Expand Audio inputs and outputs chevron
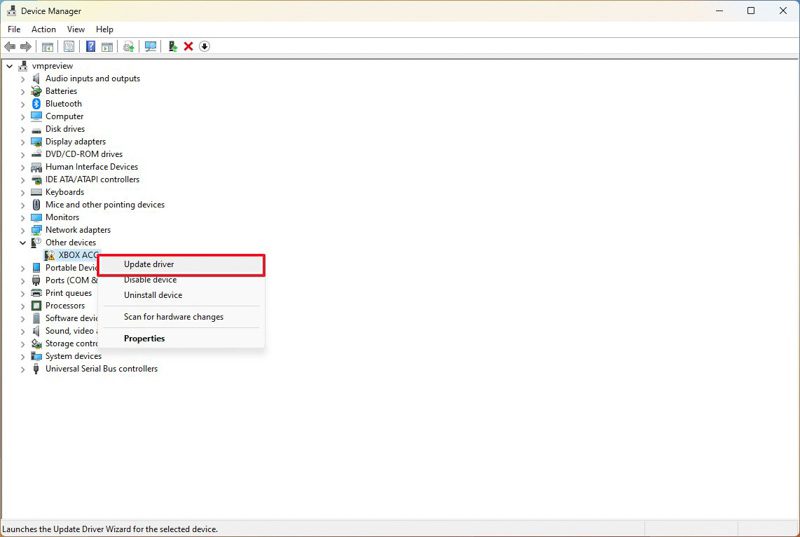Viewport: 800px width, 537px height. (22, 79)
